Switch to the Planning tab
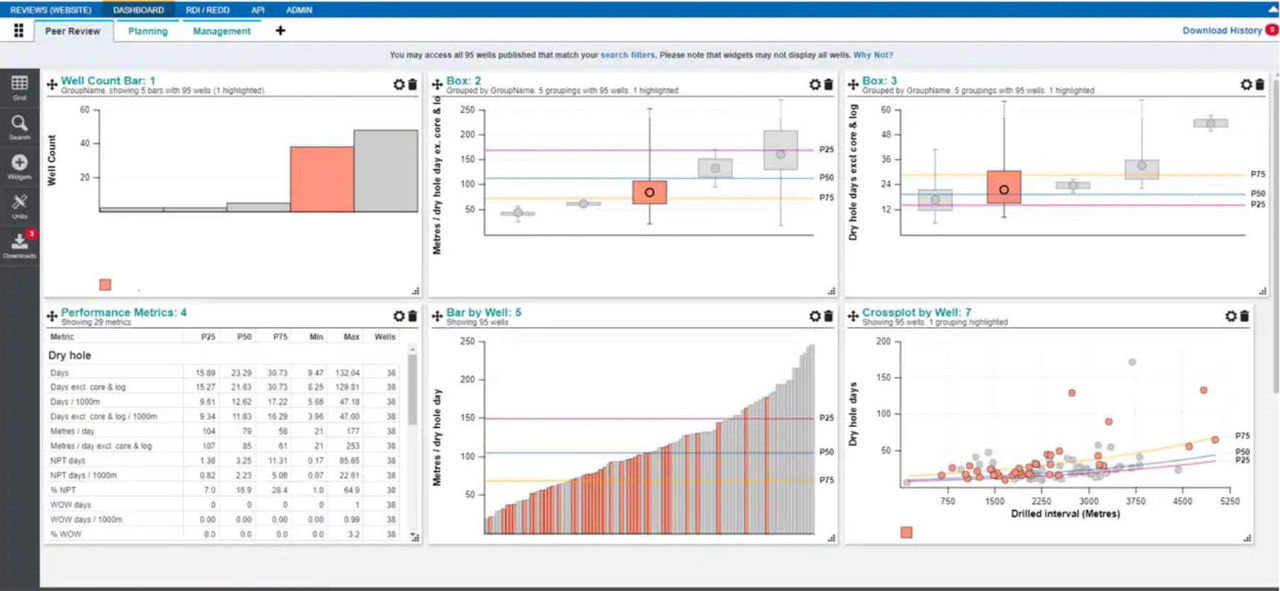 click(x=148, y=31)
